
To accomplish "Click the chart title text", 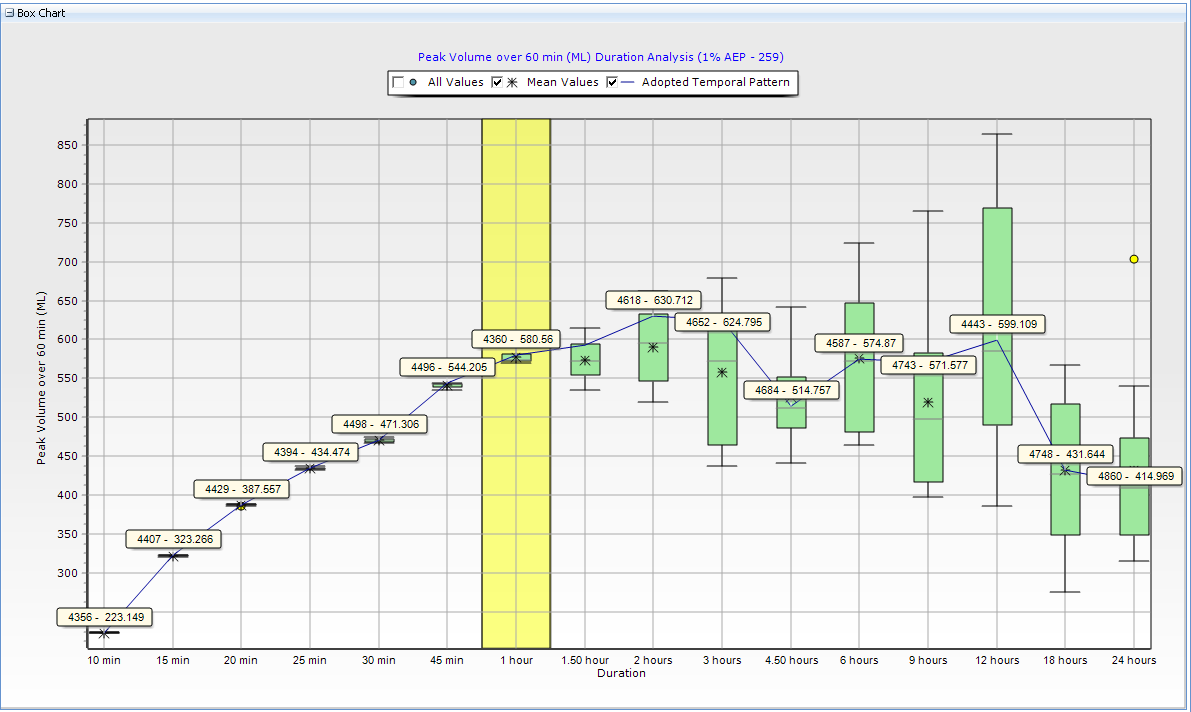I will pos(607,57).
